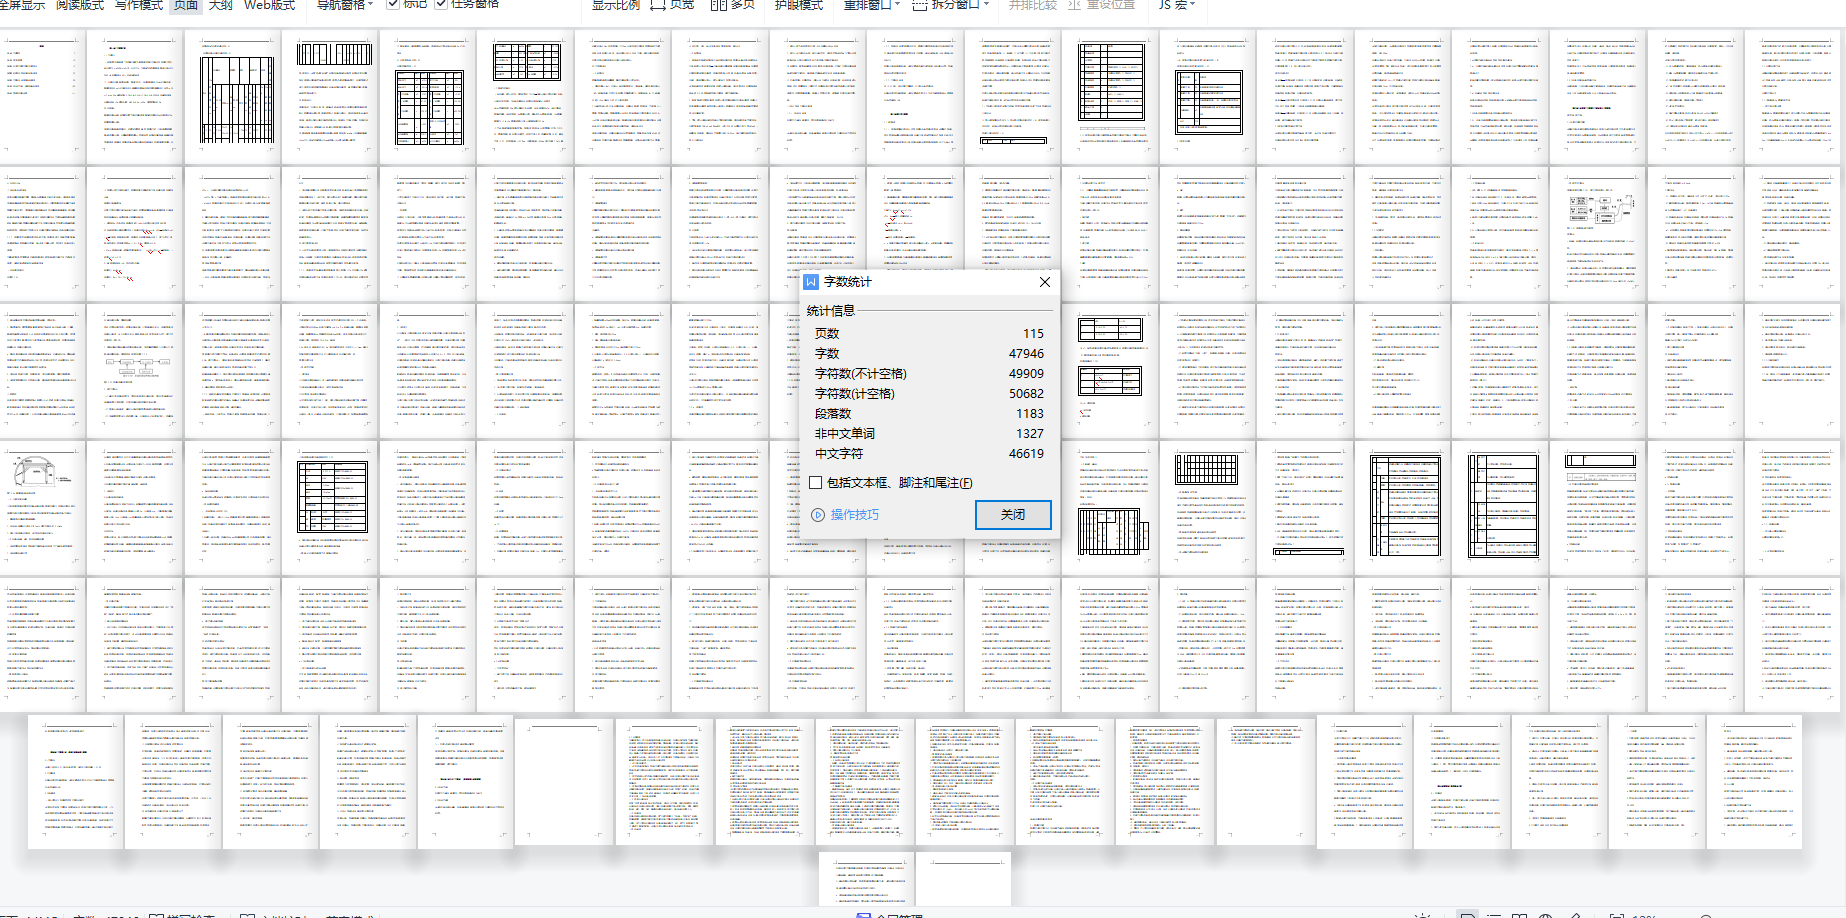Close the 字数统计 dialog with X
Image resolution: width=1846 pixels, height=918 pixels.
pos(1044,282)
